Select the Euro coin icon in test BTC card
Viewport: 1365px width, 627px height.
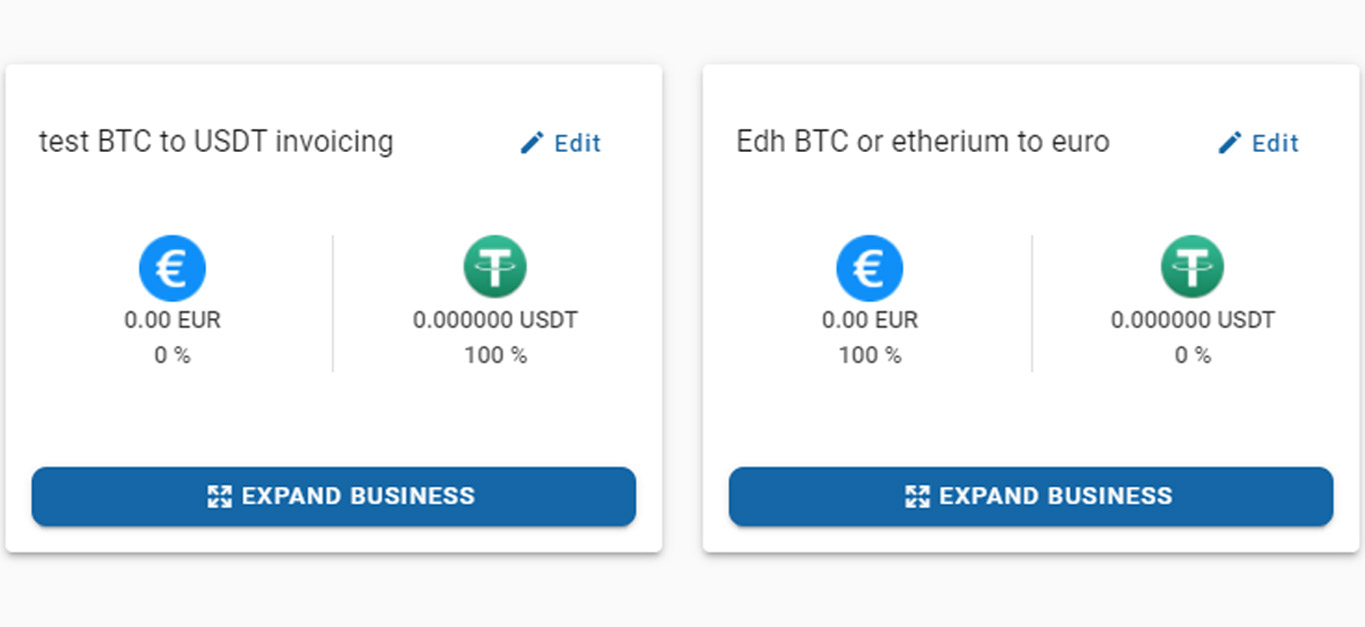(172, 268)
